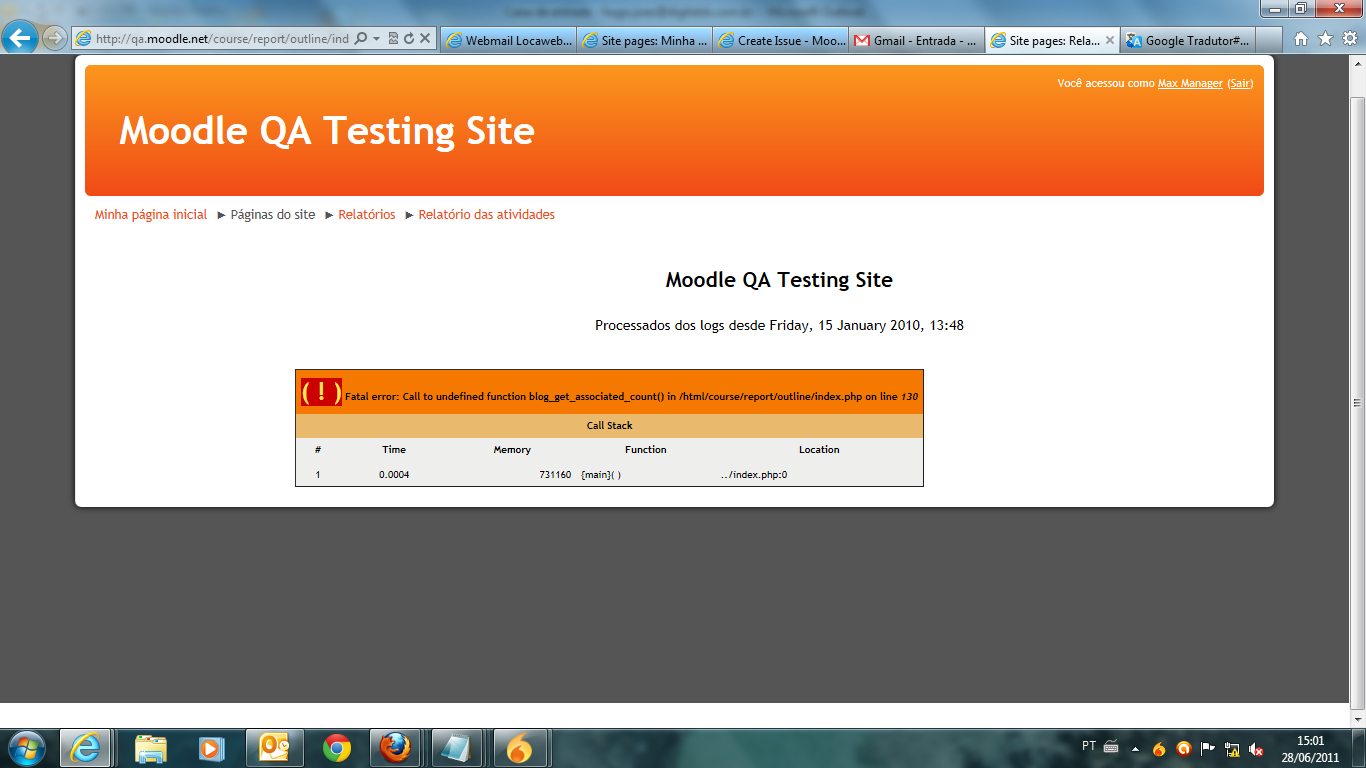Click the Processados dos logs date line

coord(779,325)
